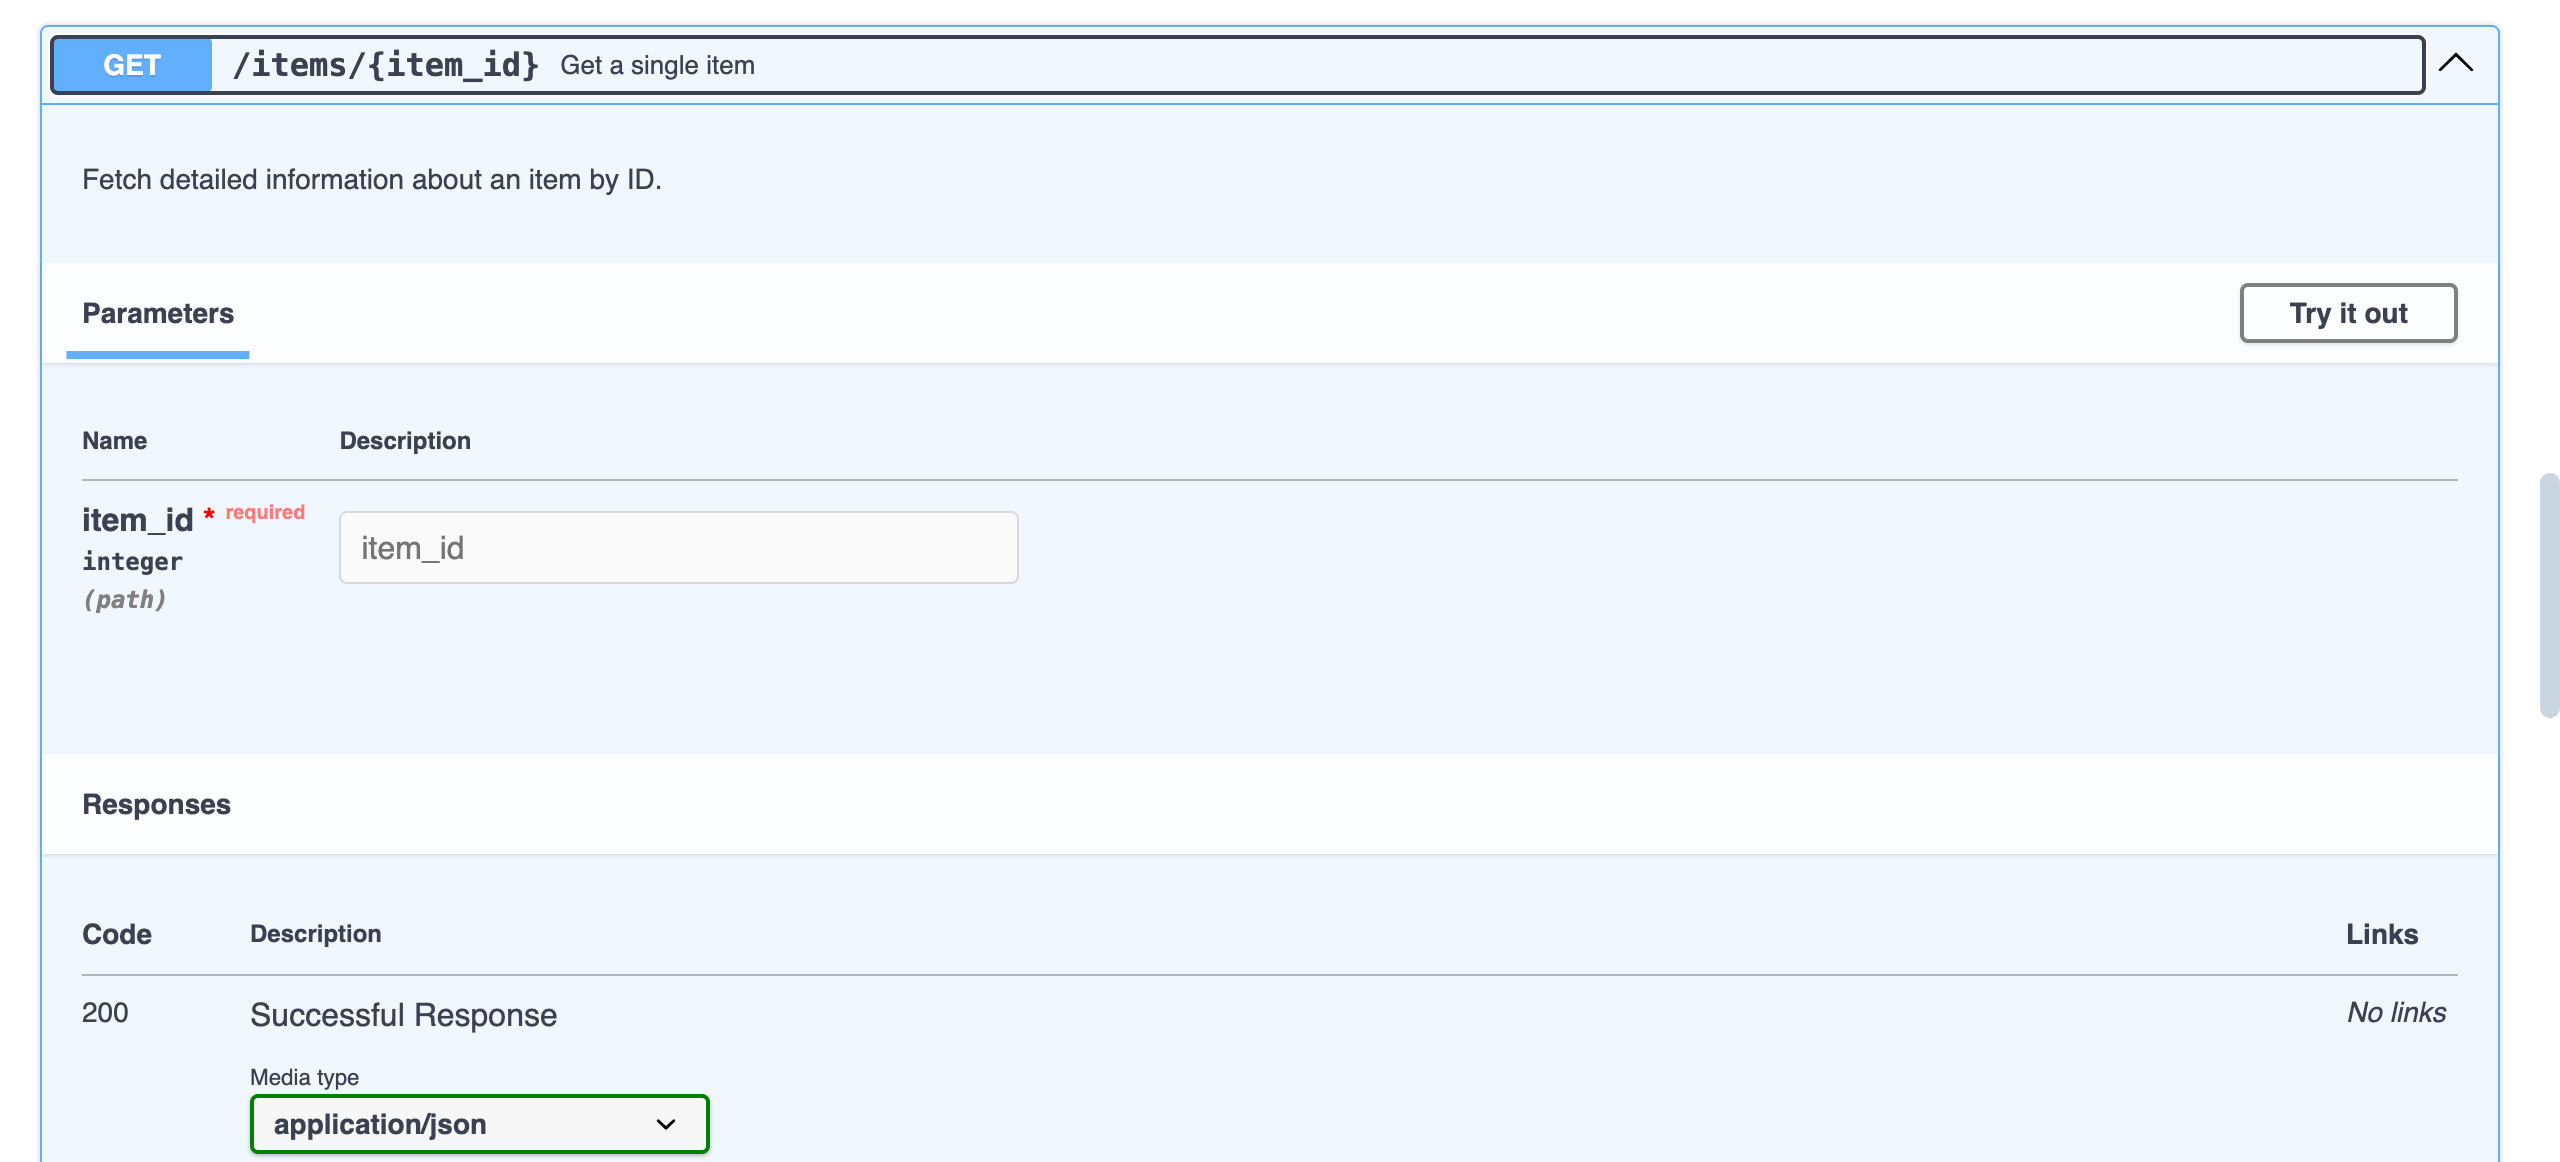Click the (path) parameter location label
Screen dimensions: 2560x1162
coord(125,599)
